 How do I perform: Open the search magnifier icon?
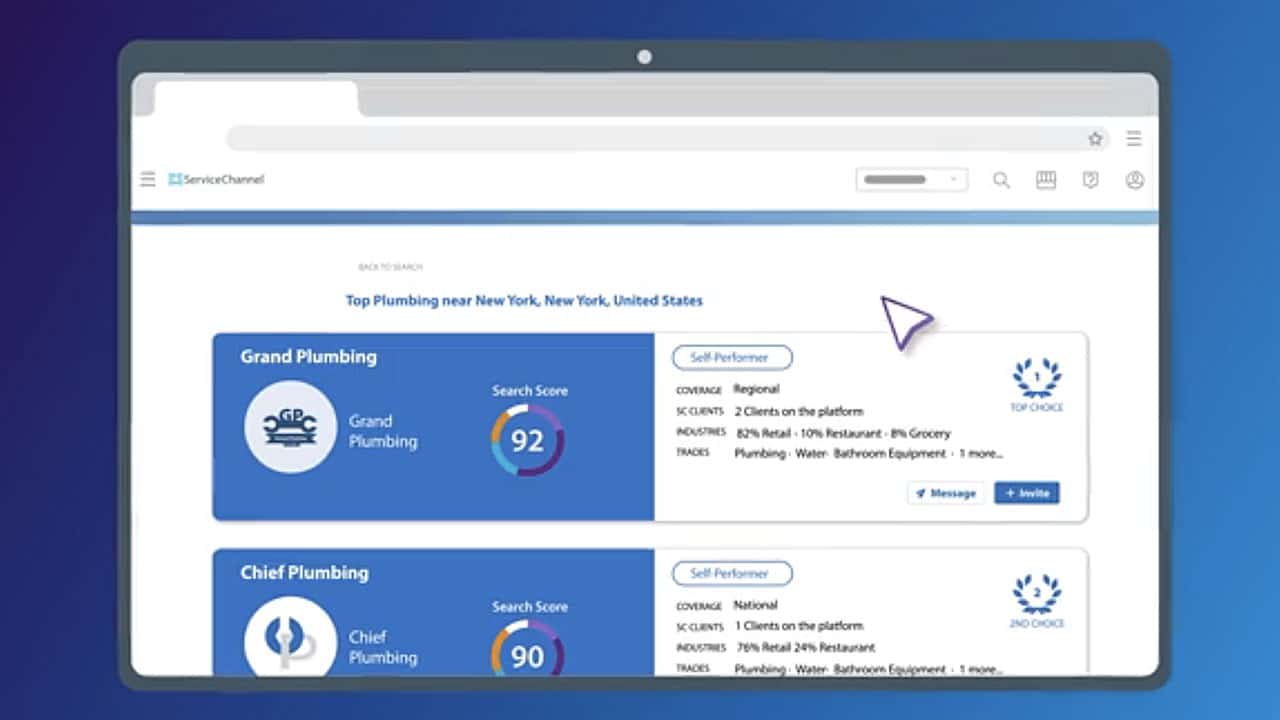1001,180
